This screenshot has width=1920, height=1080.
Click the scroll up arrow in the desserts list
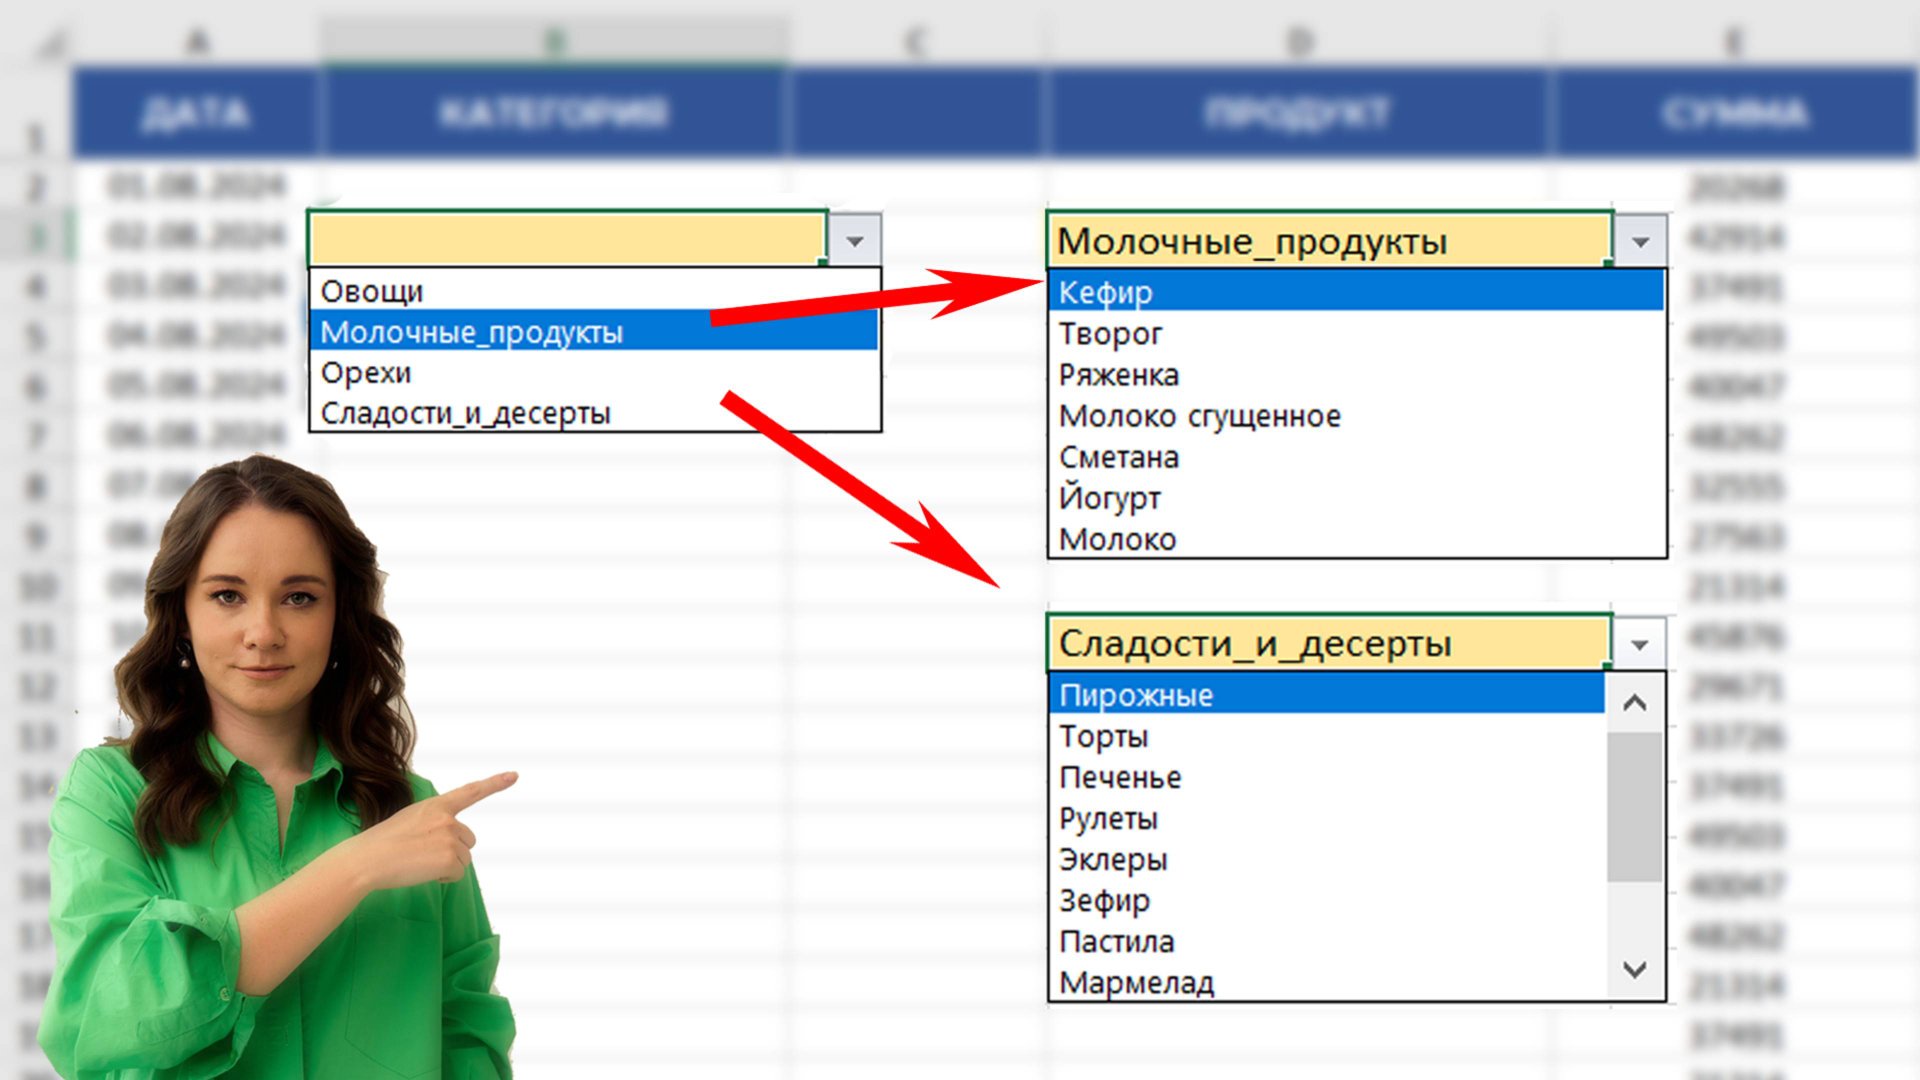click(x=1635, y=703)
